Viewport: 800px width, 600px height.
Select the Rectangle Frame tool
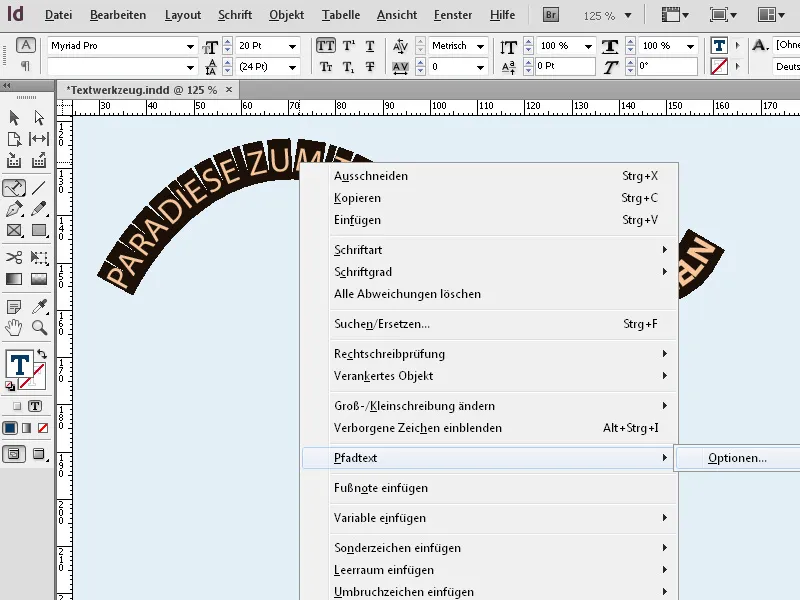point(14,230)
